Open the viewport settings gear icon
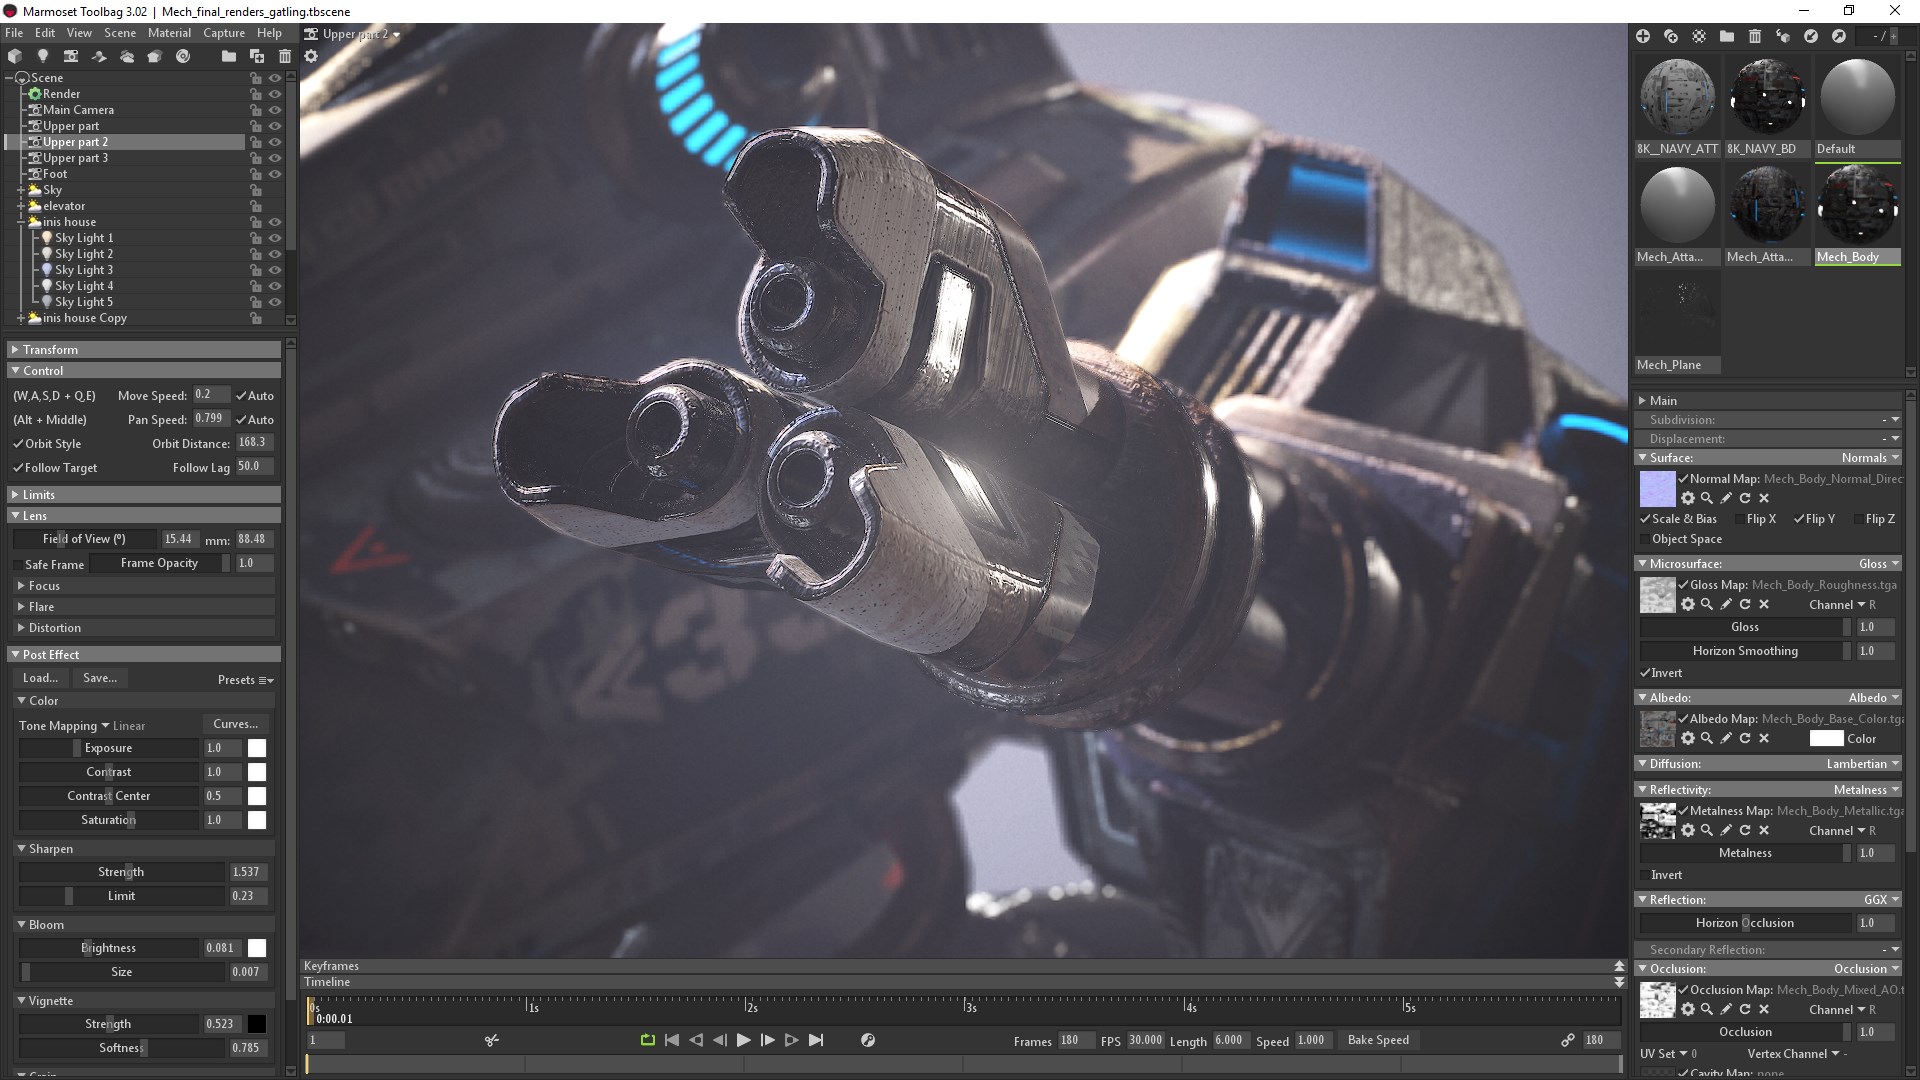 click(311, 57)
